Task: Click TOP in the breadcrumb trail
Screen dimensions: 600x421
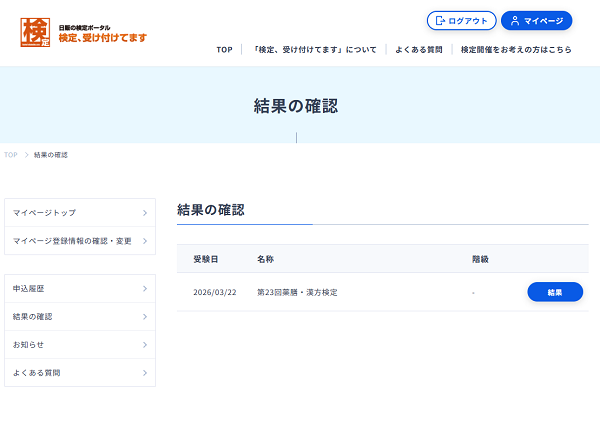Action: [x=11, y=155]
